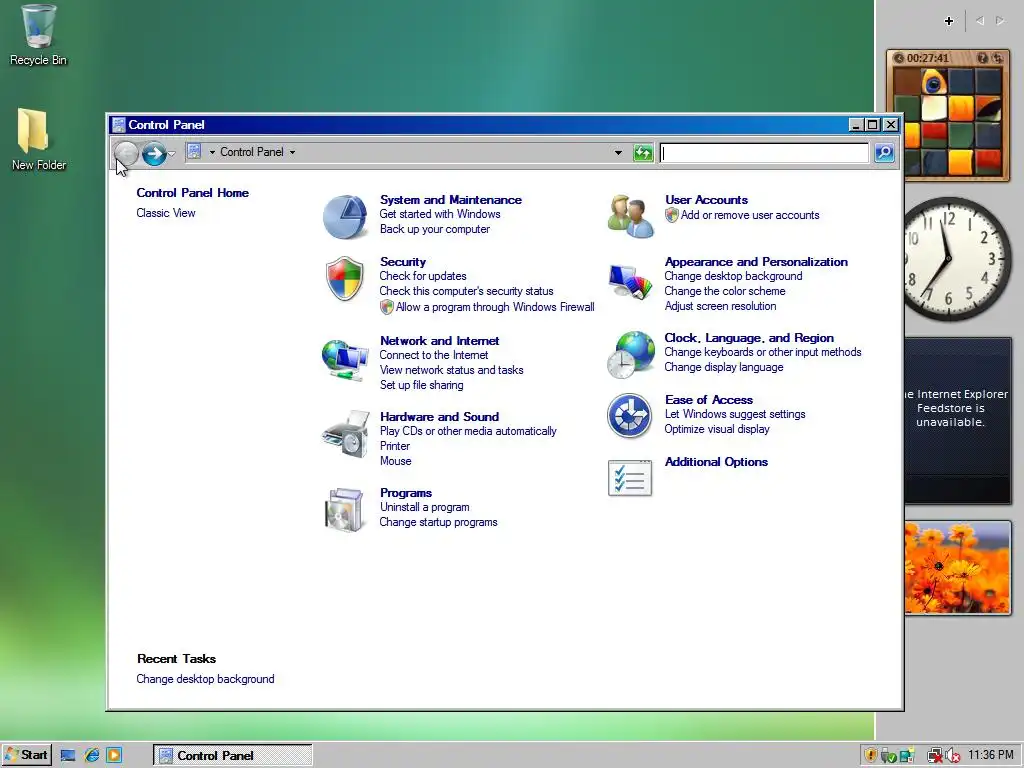Image resolution: width=1024 pixels, height=768 pixels.
Task: Click the Add or remove user accounts link
Action: point(750,215)
